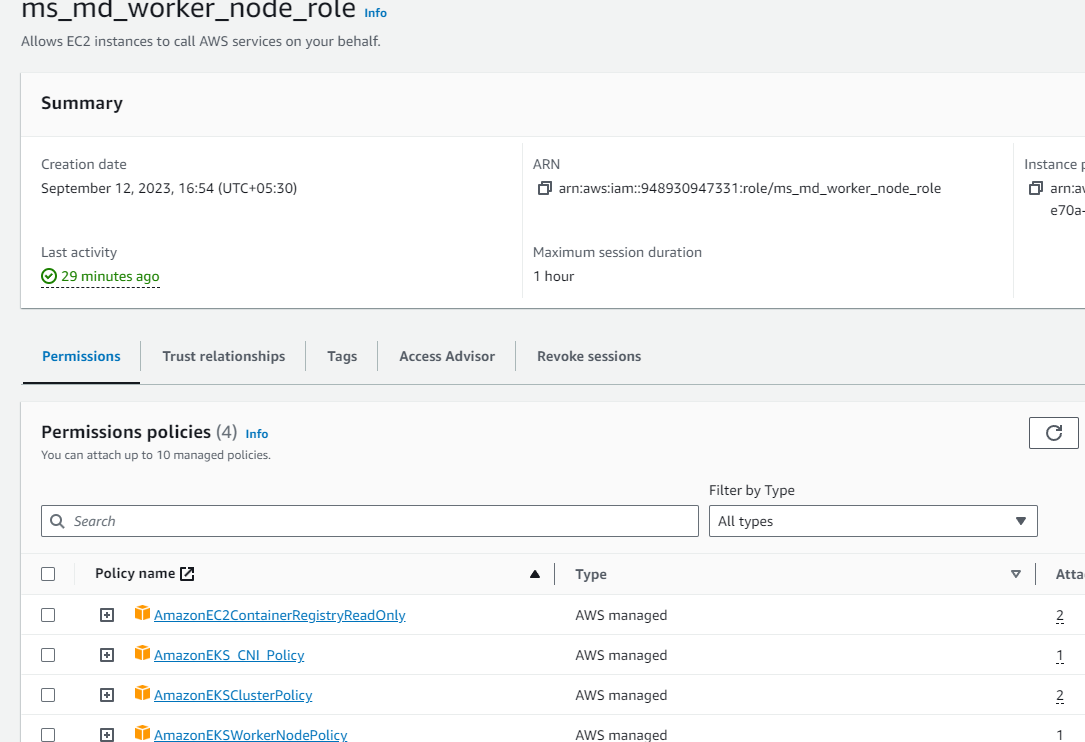Click the role ARN text value
Viewport: 1085px width, 742px height.
pos(749,188)
